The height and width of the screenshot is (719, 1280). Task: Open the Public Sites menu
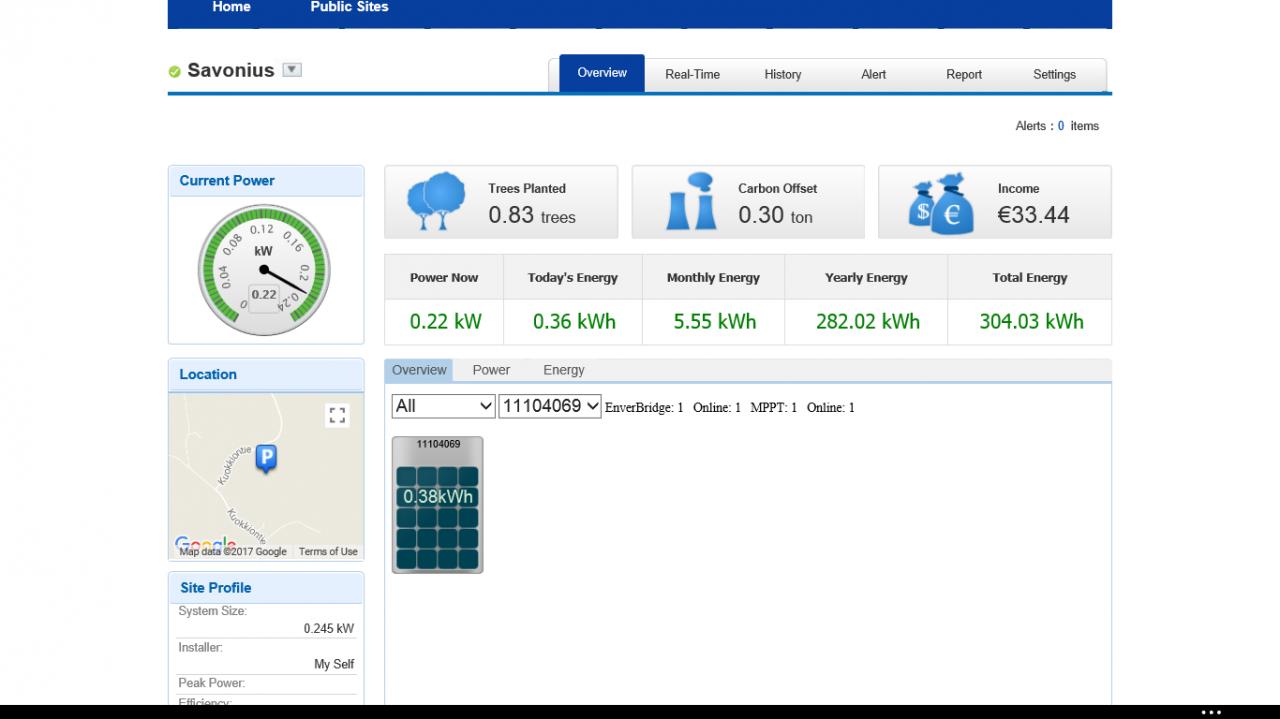(349, 7)
